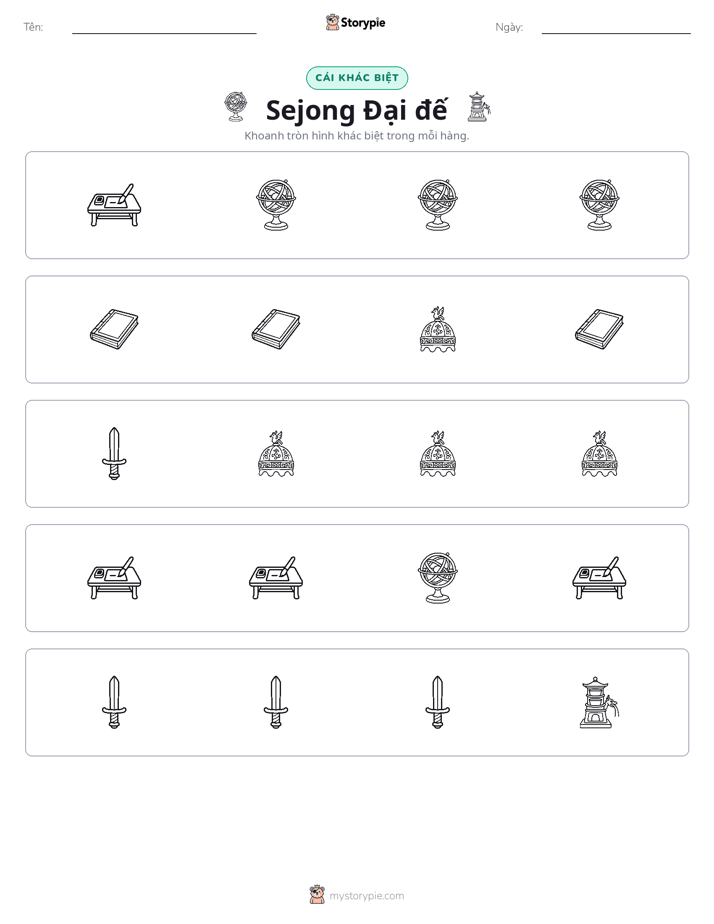Click the last globe in row one
This screenshot has height=924, width=714.
[x=599, y=205]
